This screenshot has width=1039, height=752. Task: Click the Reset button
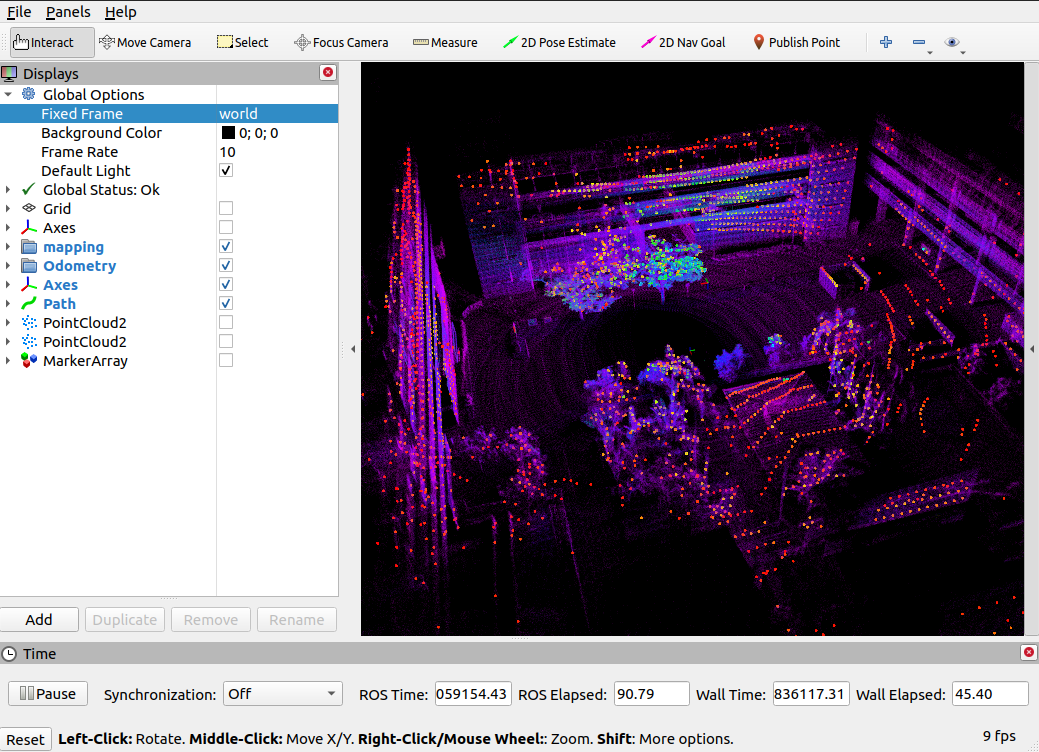[25, 739]
